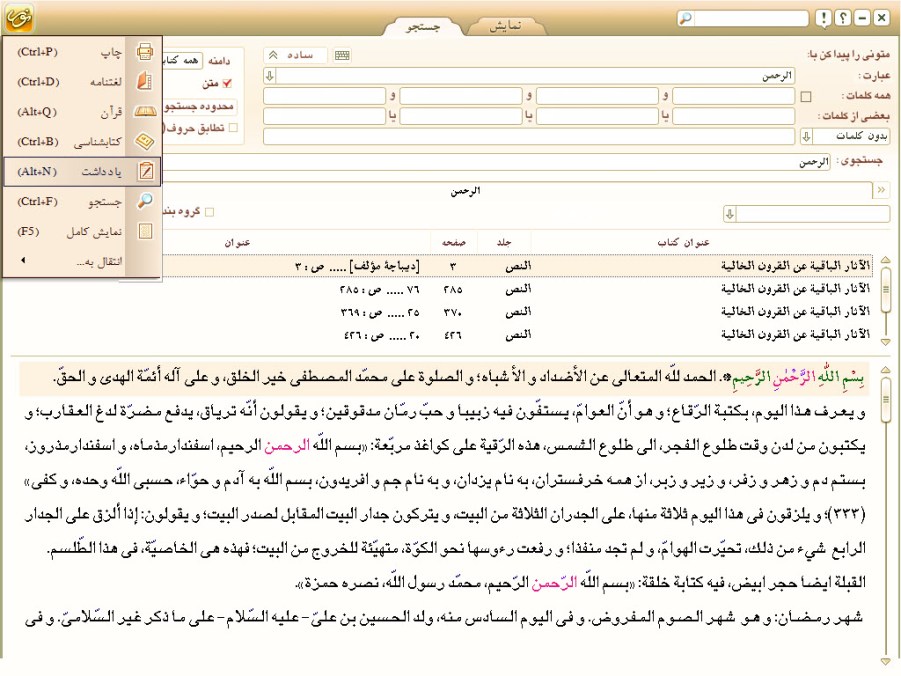Open the question mark help button
This screenshot has width=901, height=676.
click(x=843, y=18)
